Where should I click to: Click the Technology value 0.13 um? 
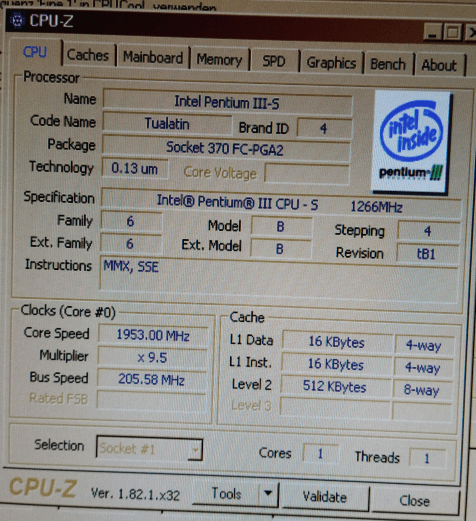coord(135,168)
